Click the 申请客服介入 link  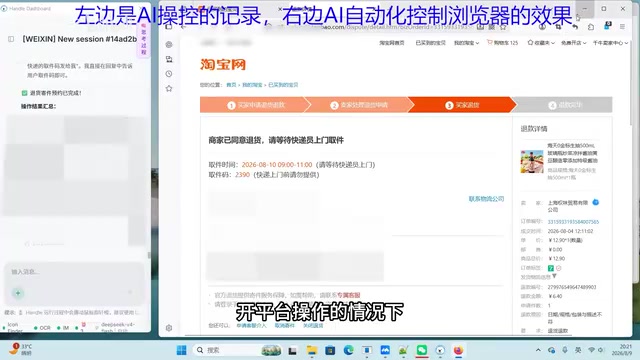coord(251,325)
